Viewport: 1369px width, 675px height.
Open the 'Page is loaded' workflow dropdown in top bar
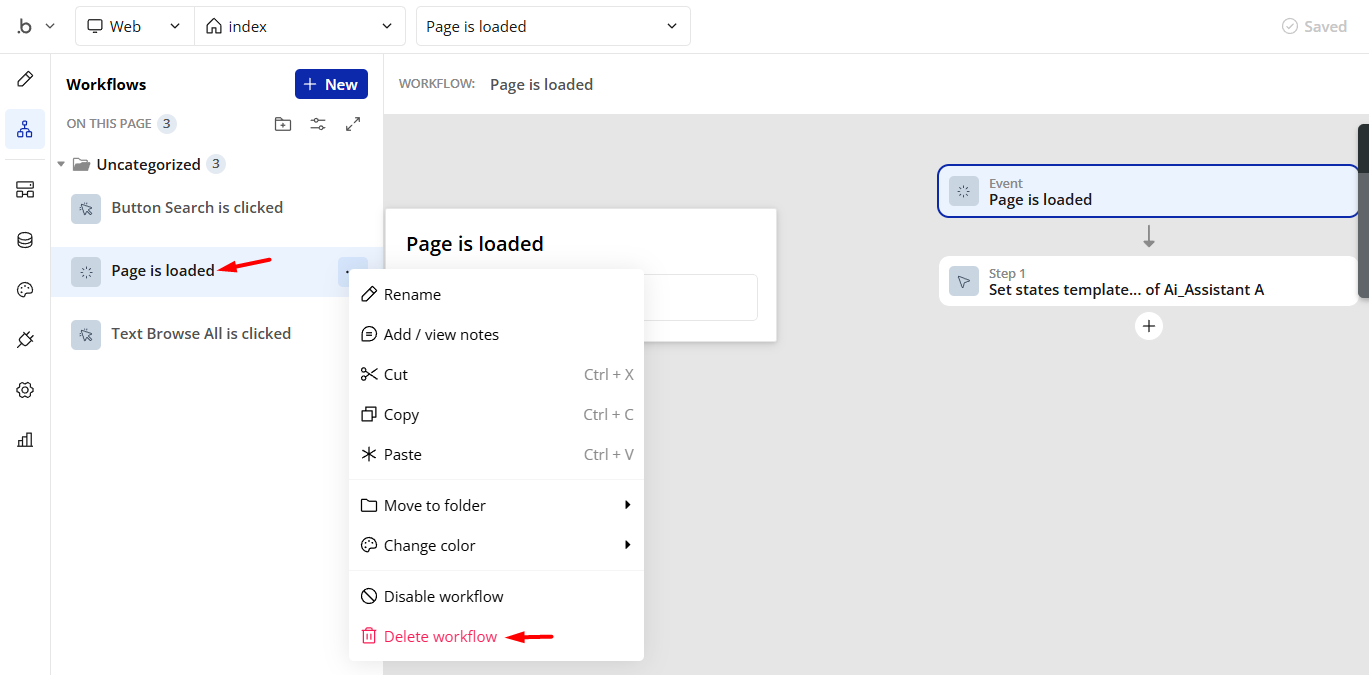[552, 27]
